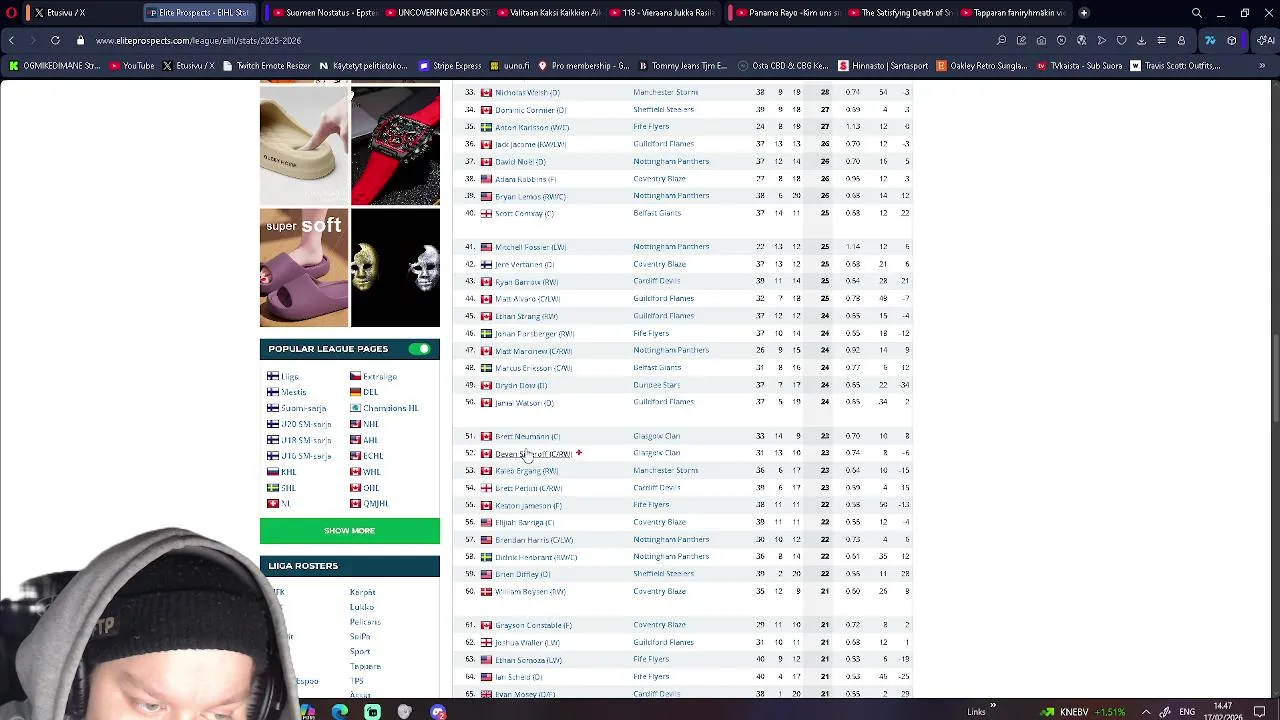Open the Stripe Express bookmark
1280x720 pixels.
(450, 66)
